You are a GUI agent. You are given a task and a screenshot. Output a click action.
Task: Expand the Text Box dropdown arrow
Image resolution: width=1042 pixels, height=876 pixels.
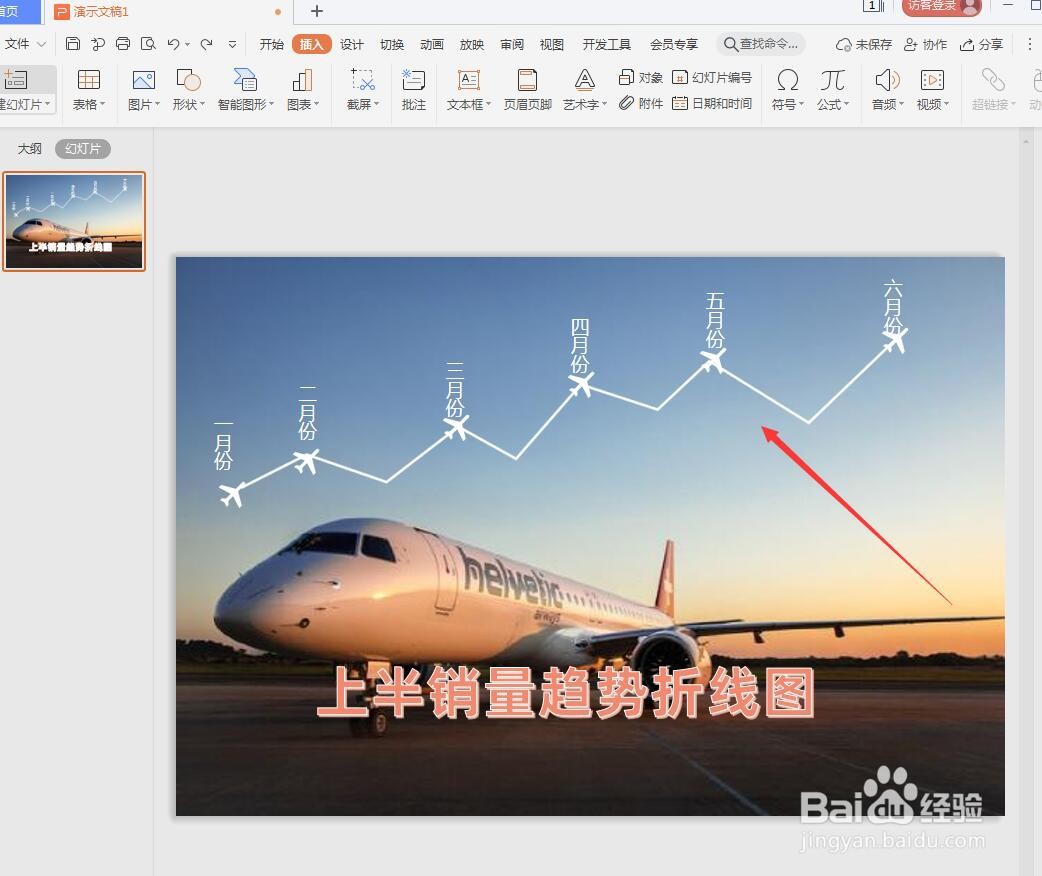pos(488,104)
